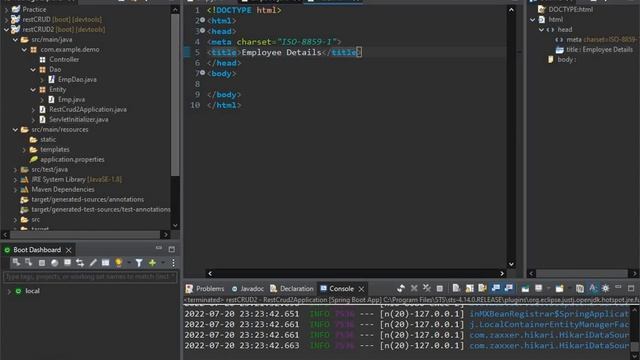Click Console terminate square button
The height and width of the screenshot is (360, 640).
tap(440, 289)
